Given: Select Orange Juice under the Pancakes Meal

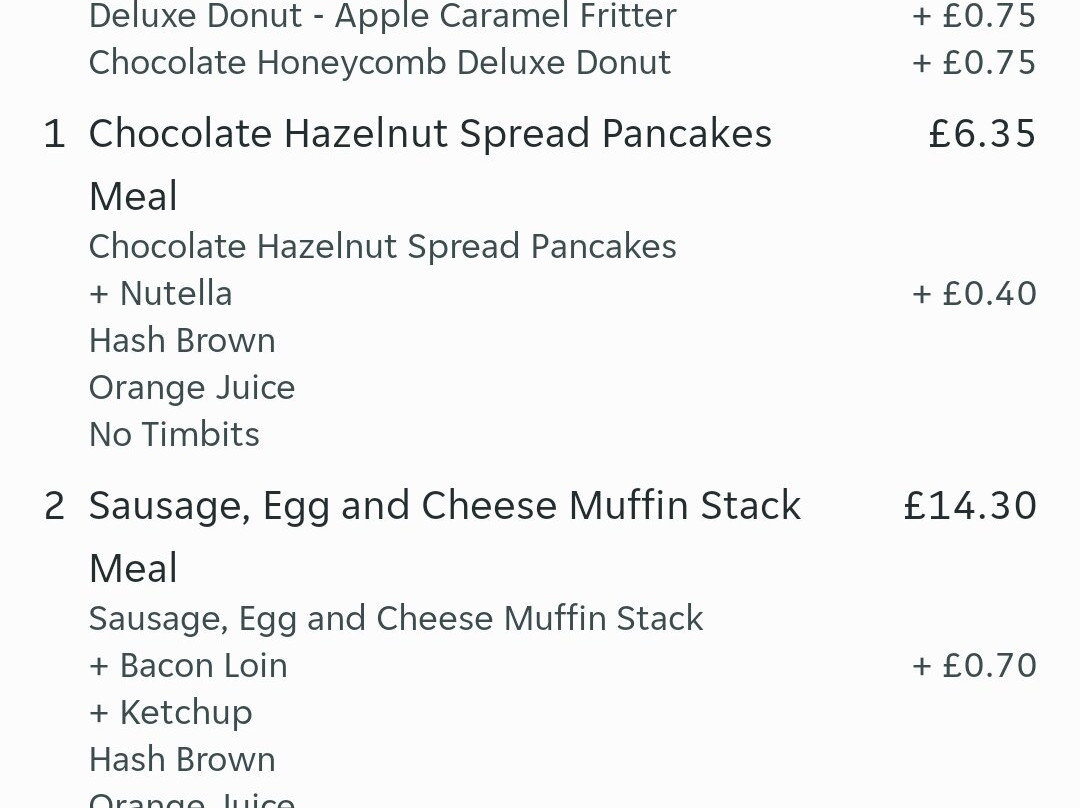Looking at the screenshot, I should coord(192,387).
